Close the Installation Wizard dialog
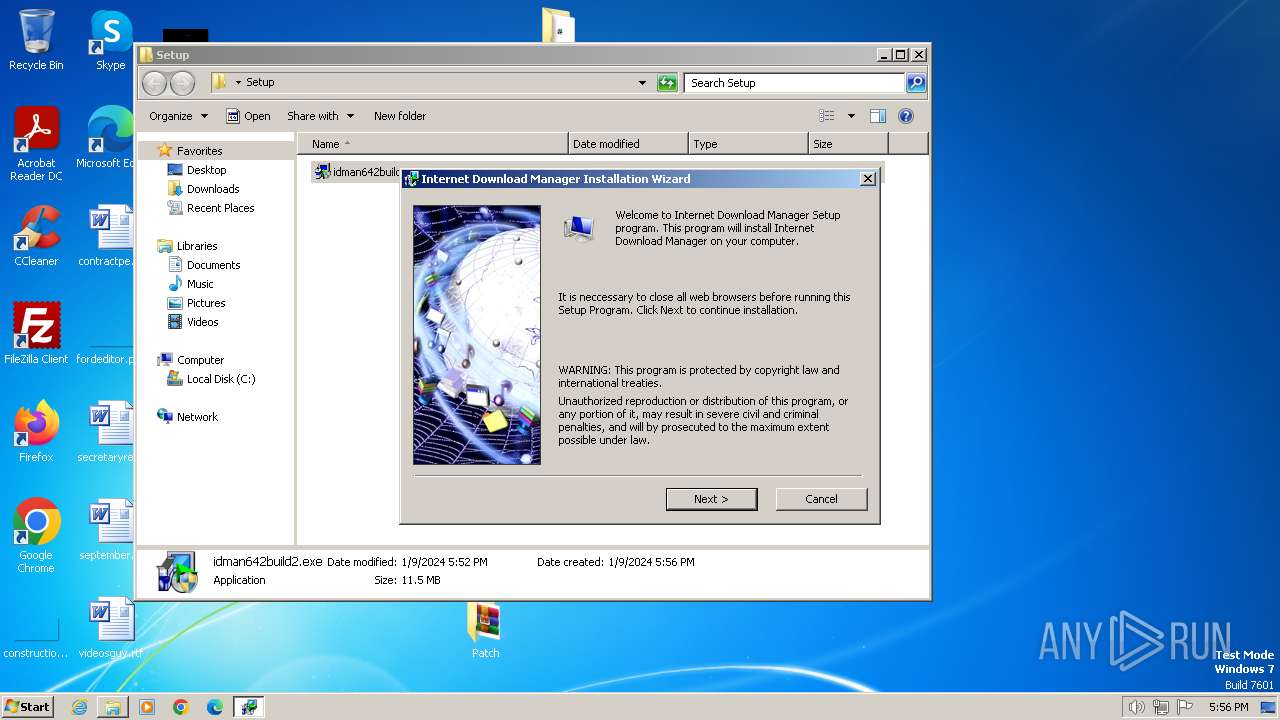 tap(868, 179)
